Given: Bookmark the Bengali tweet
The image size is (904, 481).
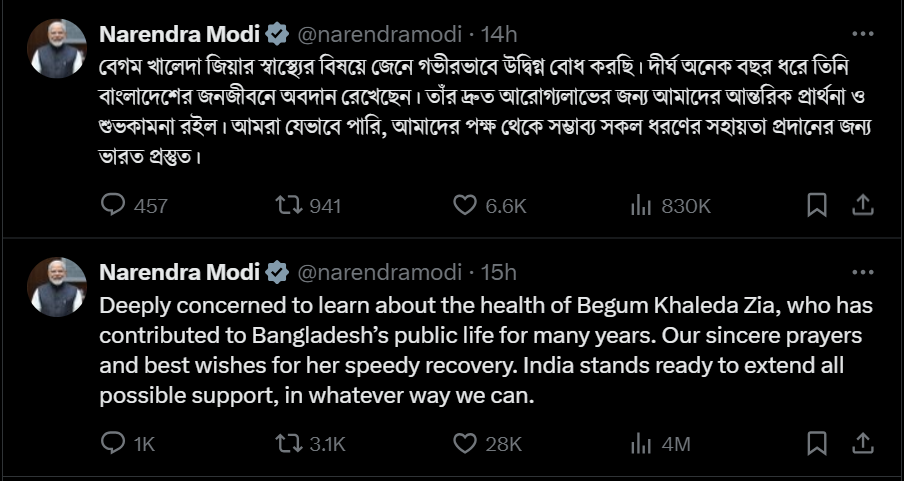Looking at the screenshot, I should point(817,205).
